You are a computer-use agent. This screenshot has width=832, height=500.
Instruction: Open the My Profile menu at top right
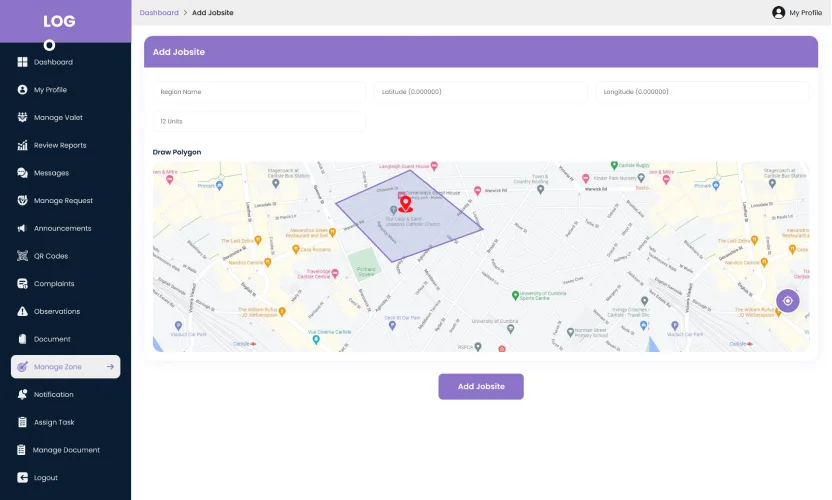797,13
